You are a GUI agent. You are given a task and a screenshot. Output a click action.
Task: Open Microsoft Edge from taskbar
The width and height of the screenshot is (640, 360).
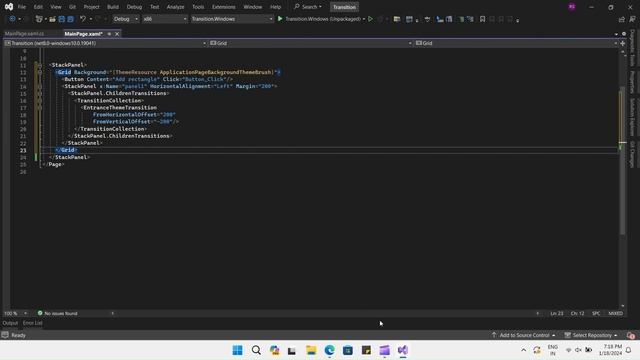pos(329,350)
